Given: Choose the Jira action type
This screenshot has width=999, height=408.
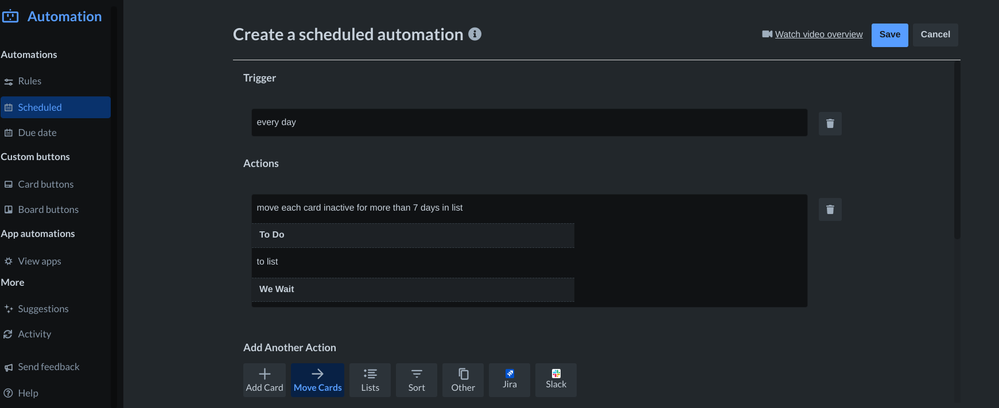Looking at the screenshot, I should point(510,381).
